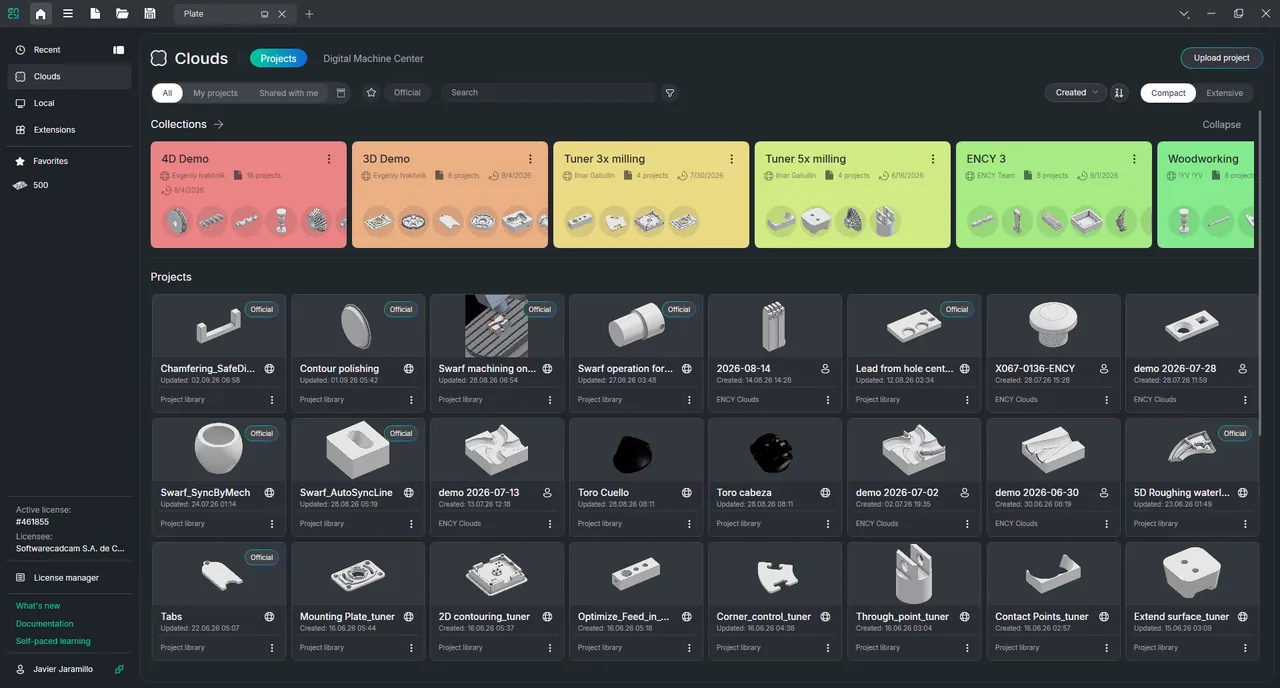This screenshot has width=1280, height=688.
Task: Open Extensions in the sidebar
Action: (x=68, y=130)
